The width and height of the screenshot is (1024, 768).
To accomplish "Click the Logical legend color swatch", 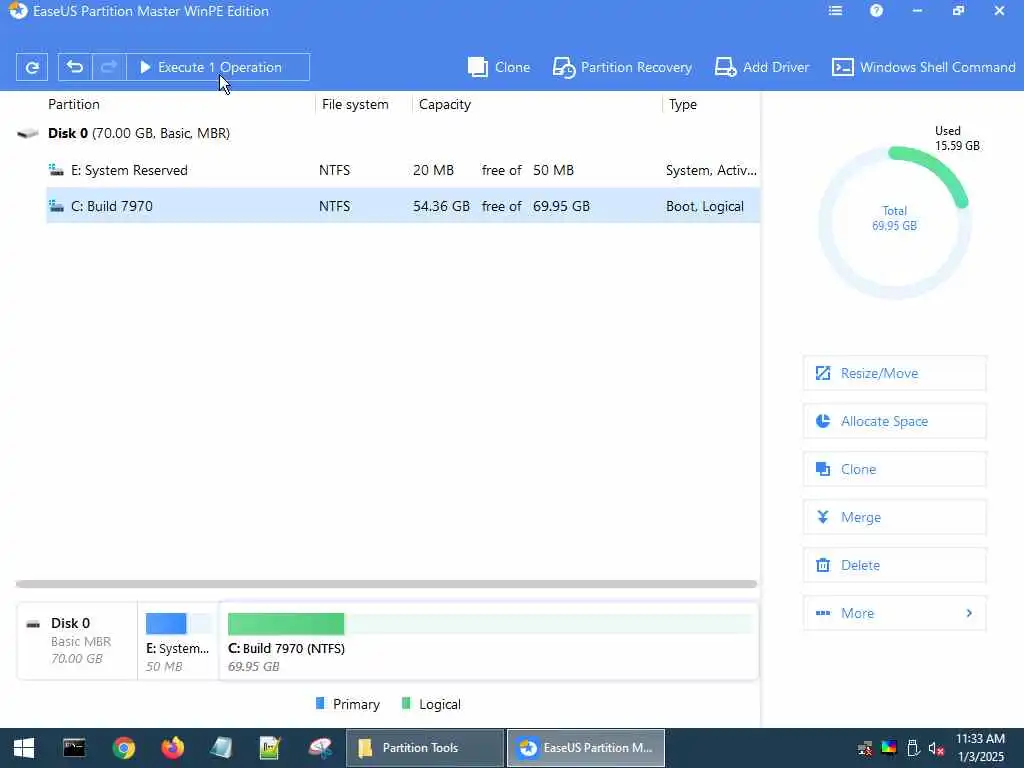I will point(406,703).
